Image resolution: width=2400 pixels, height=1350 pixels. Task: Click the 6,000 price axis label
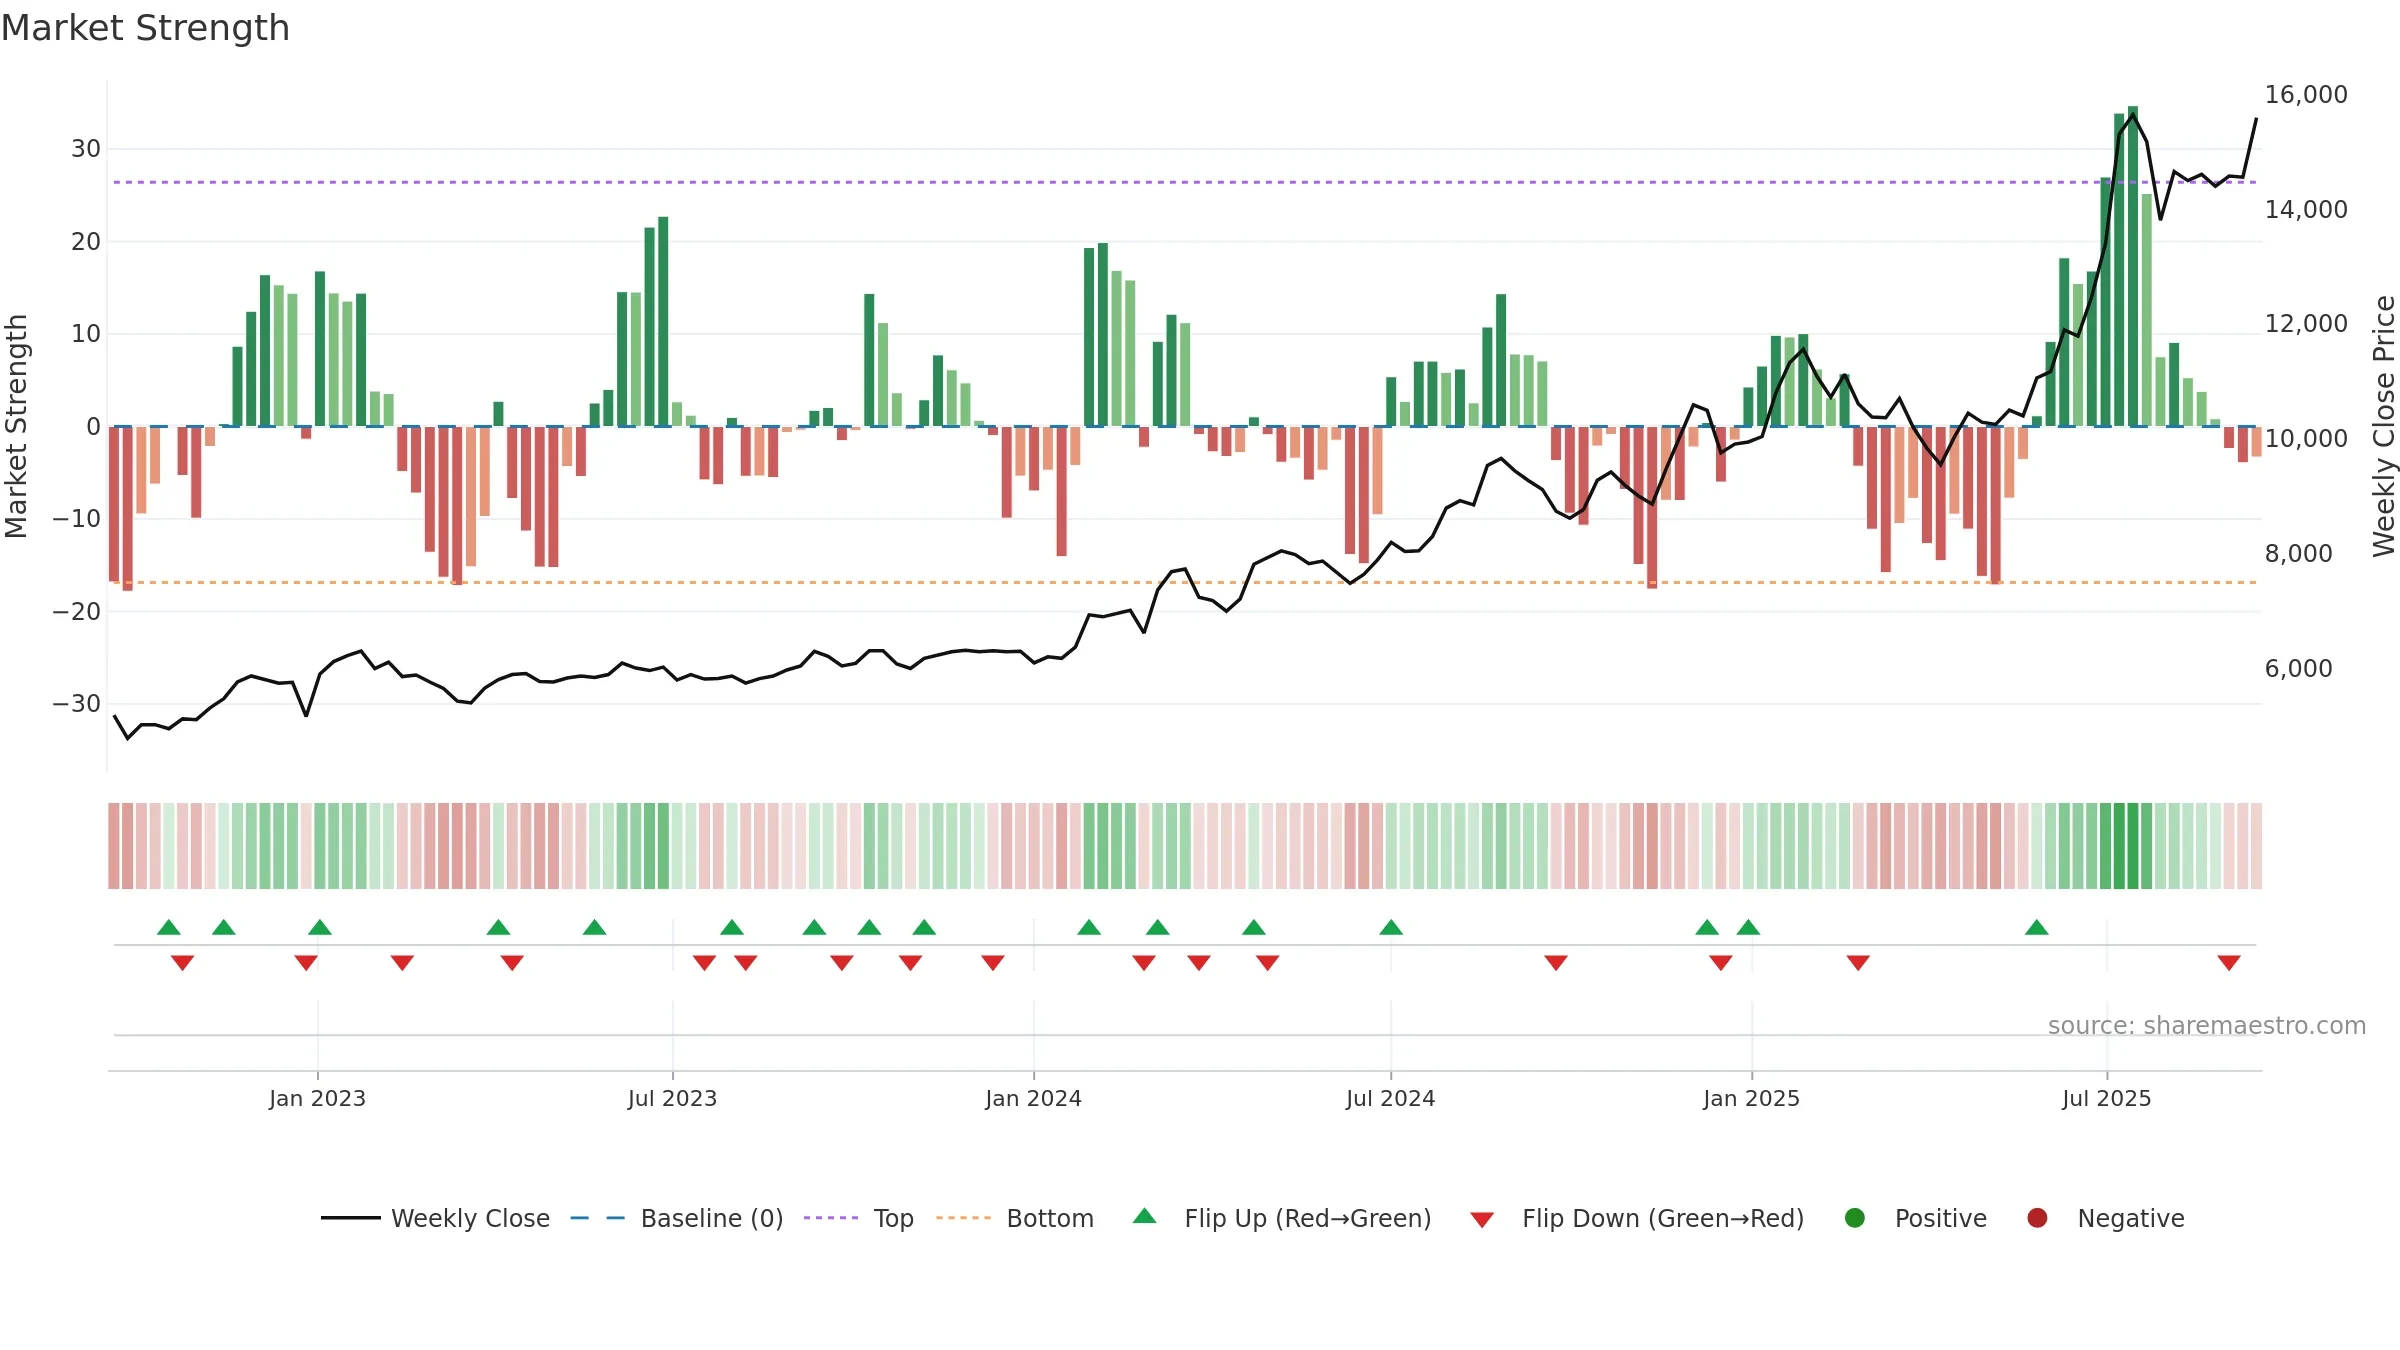coord(2298,668)
